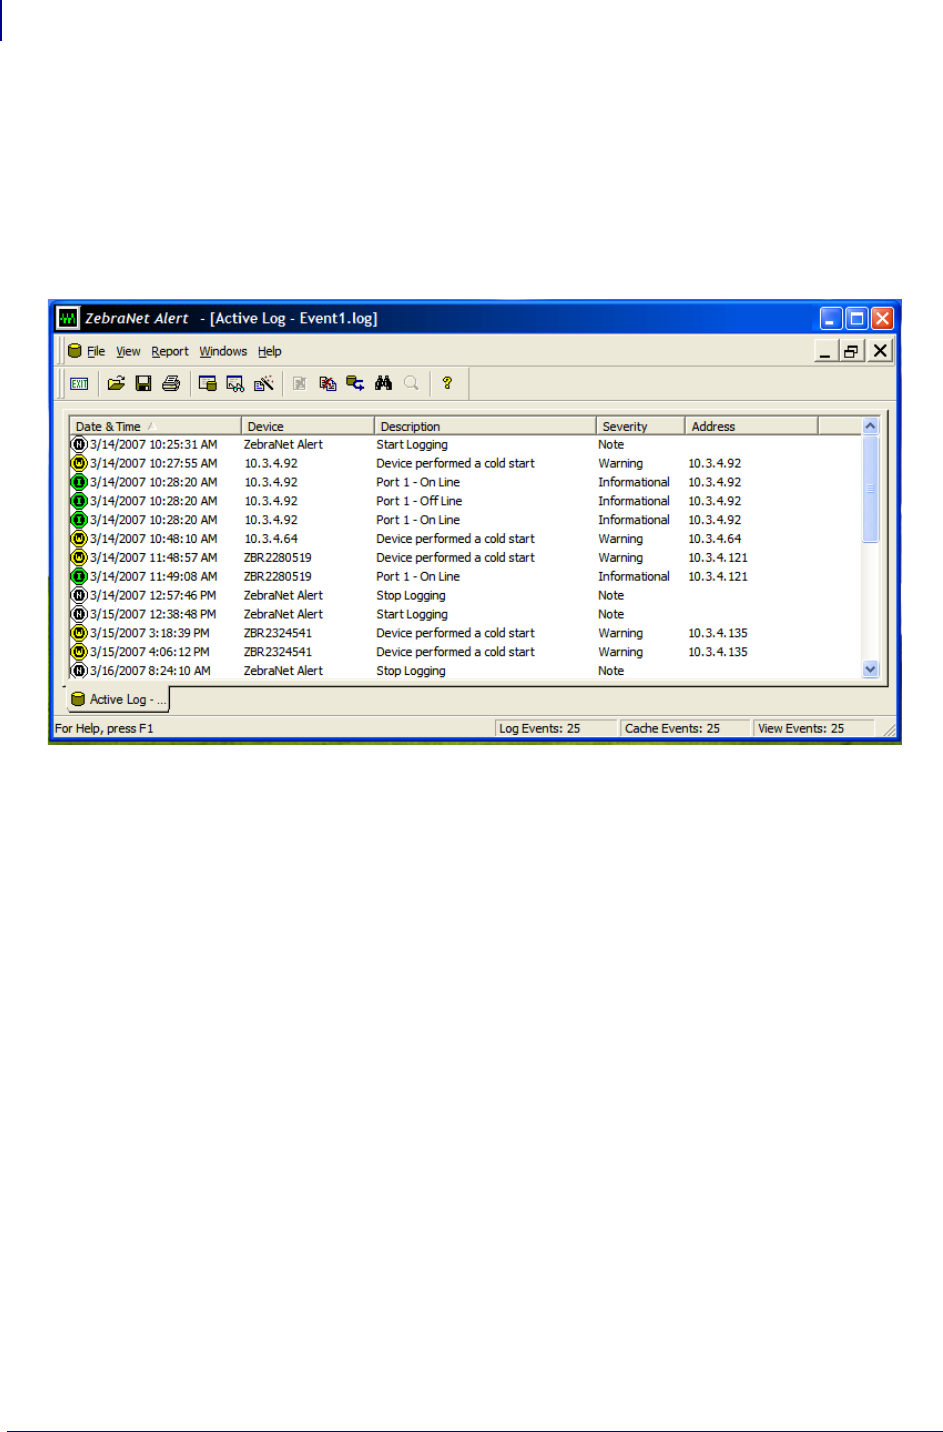Sort by the Address column header
This screenshot has height=1432, width=943.
751,426
